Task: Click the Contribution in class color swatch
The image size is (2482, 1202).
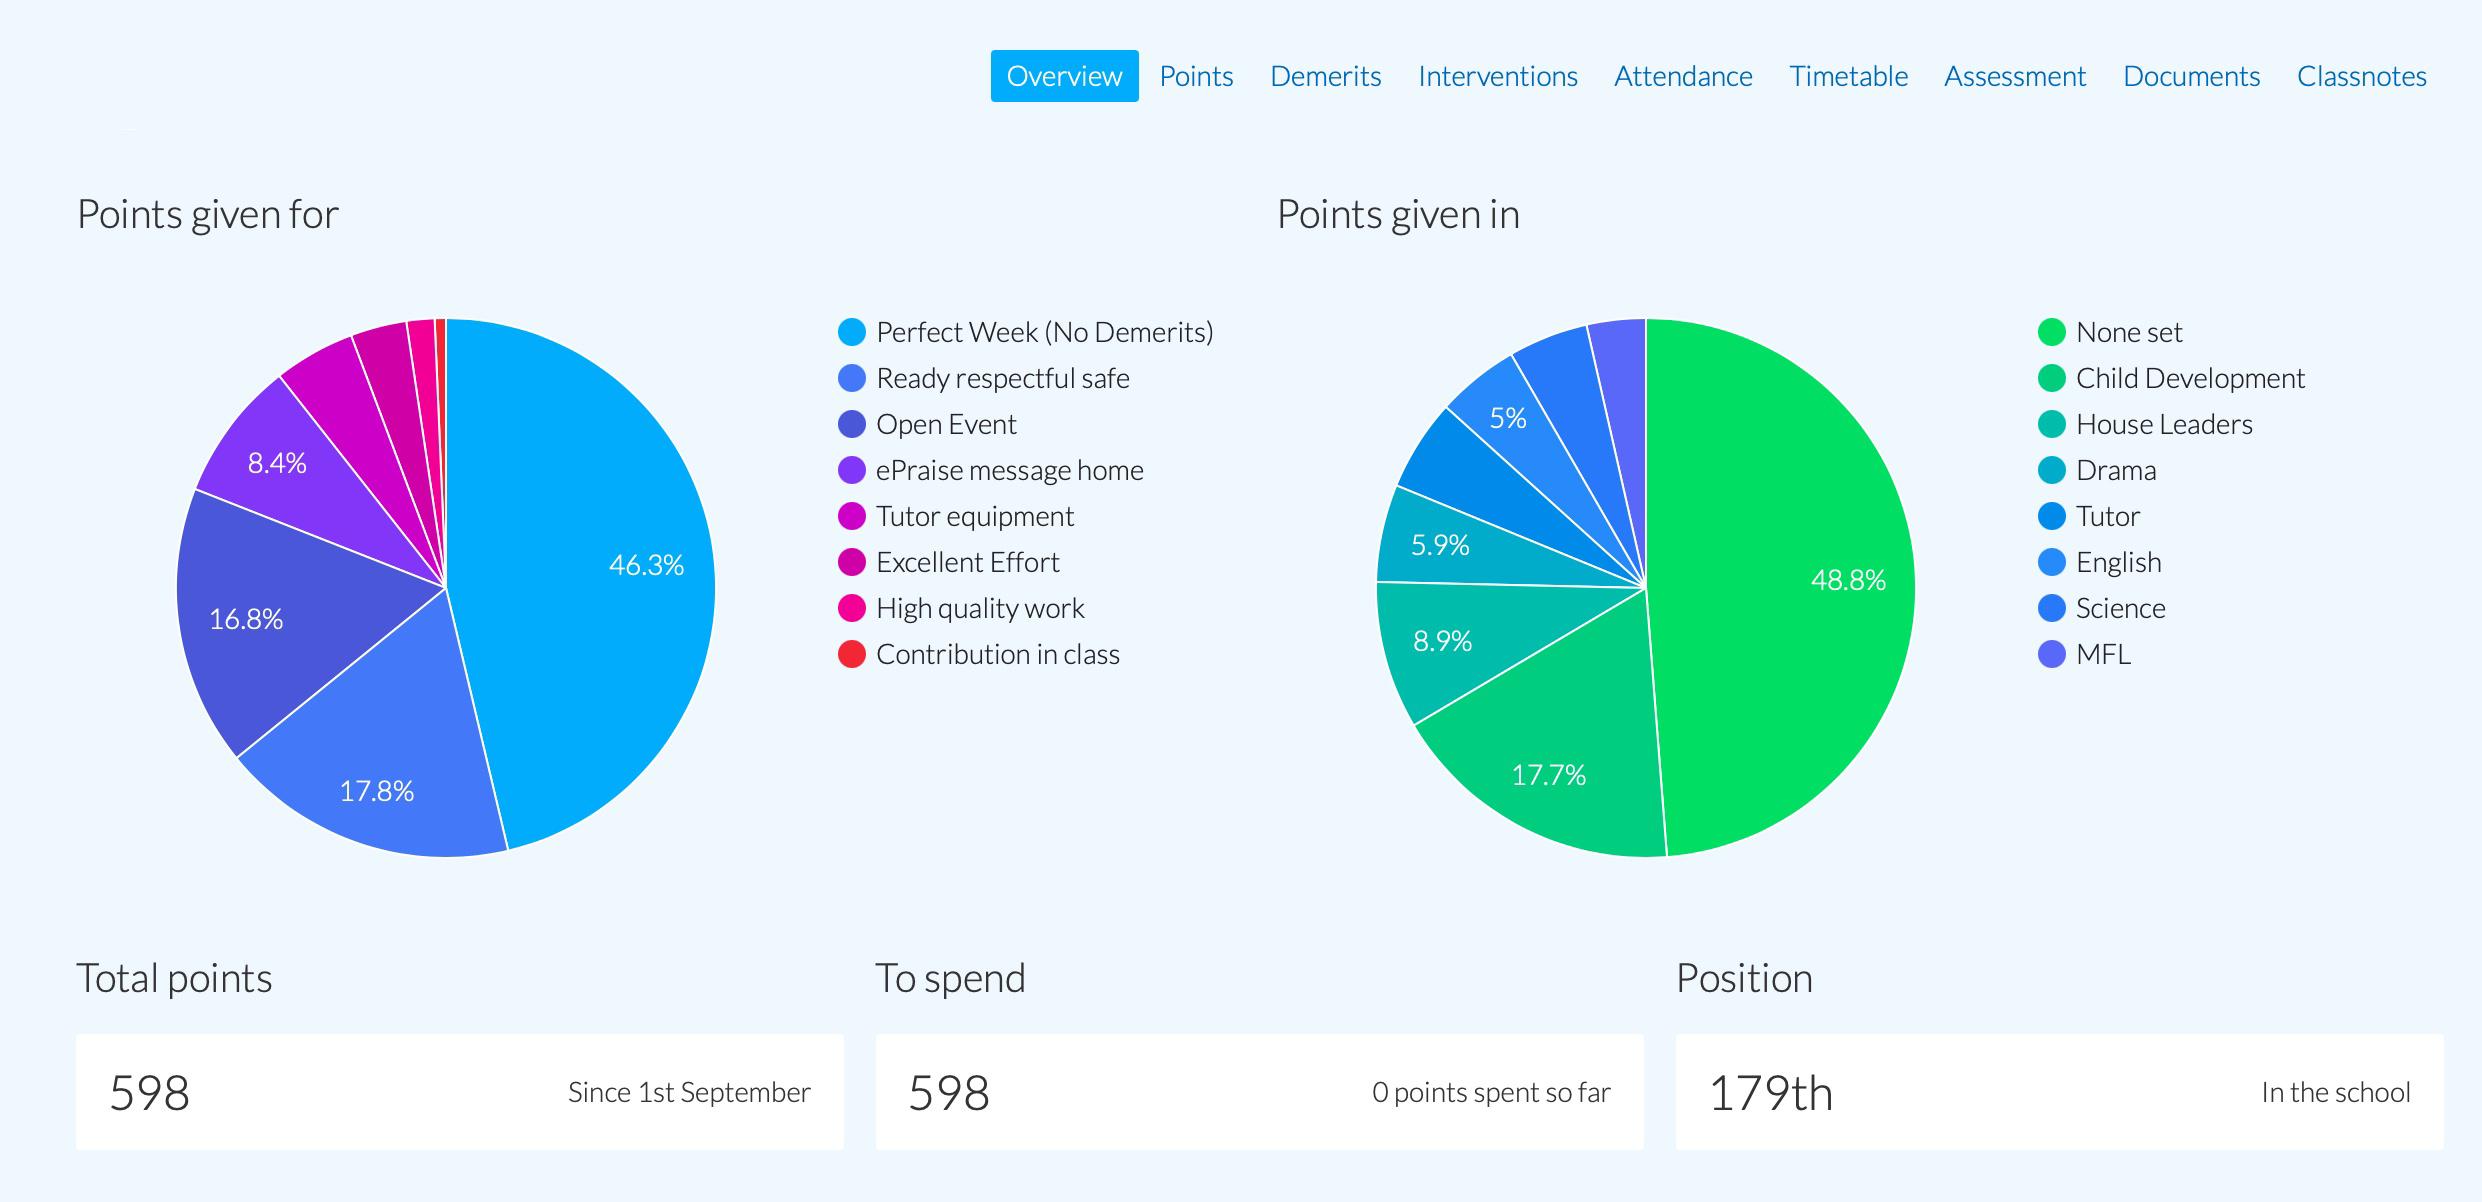Action: (851, 654)
